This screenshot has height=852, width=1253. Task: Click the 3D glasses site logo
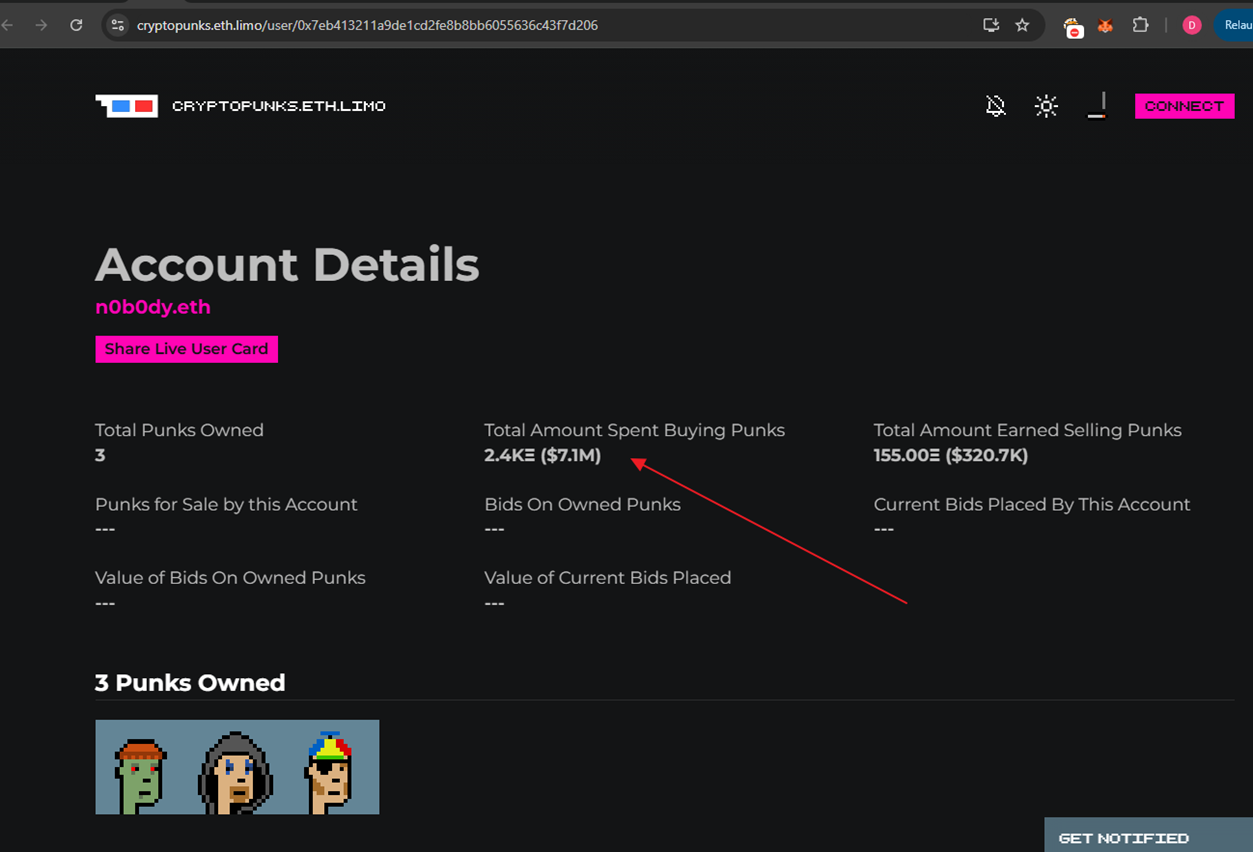tap(126, 106)
